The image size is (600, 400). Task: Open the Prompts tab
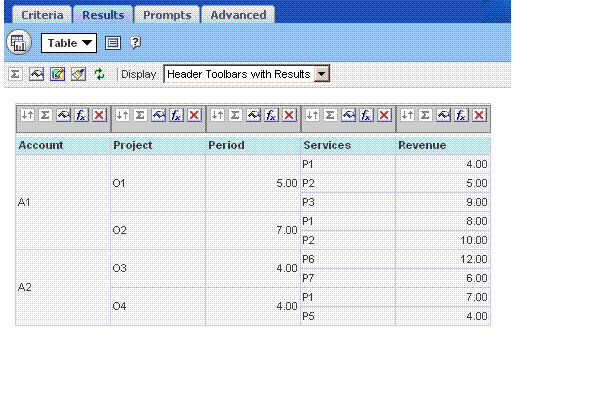(x=167, y=15)
